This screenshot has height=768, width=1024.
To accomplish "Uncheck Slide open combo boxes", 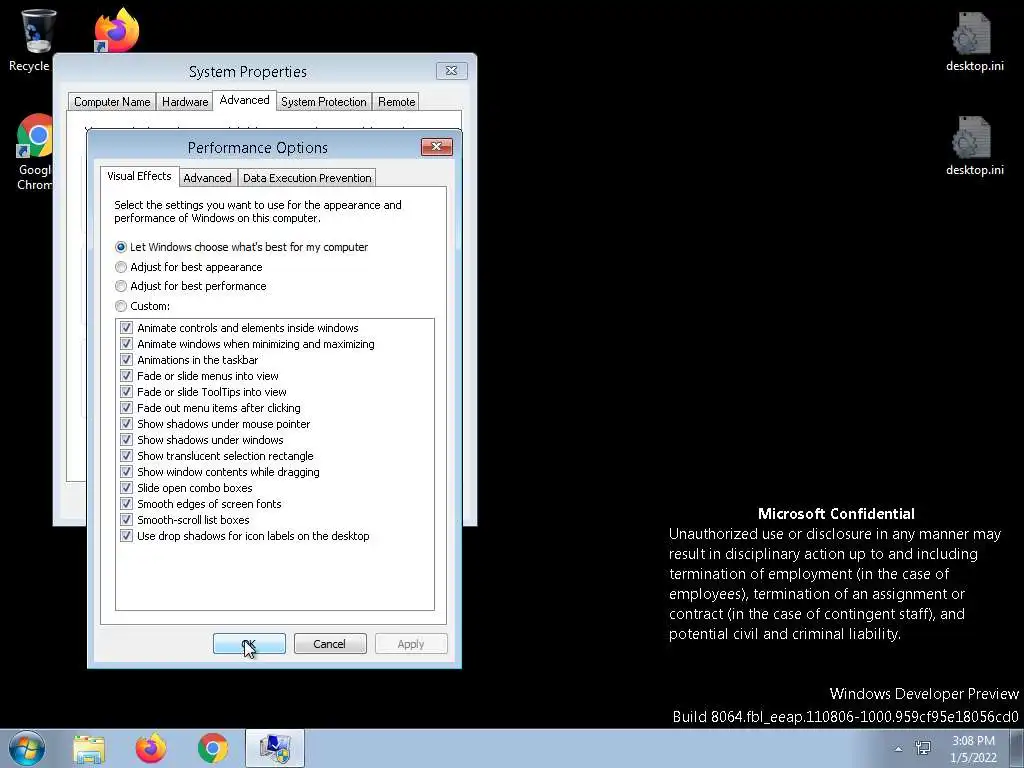I will point(126,488).
